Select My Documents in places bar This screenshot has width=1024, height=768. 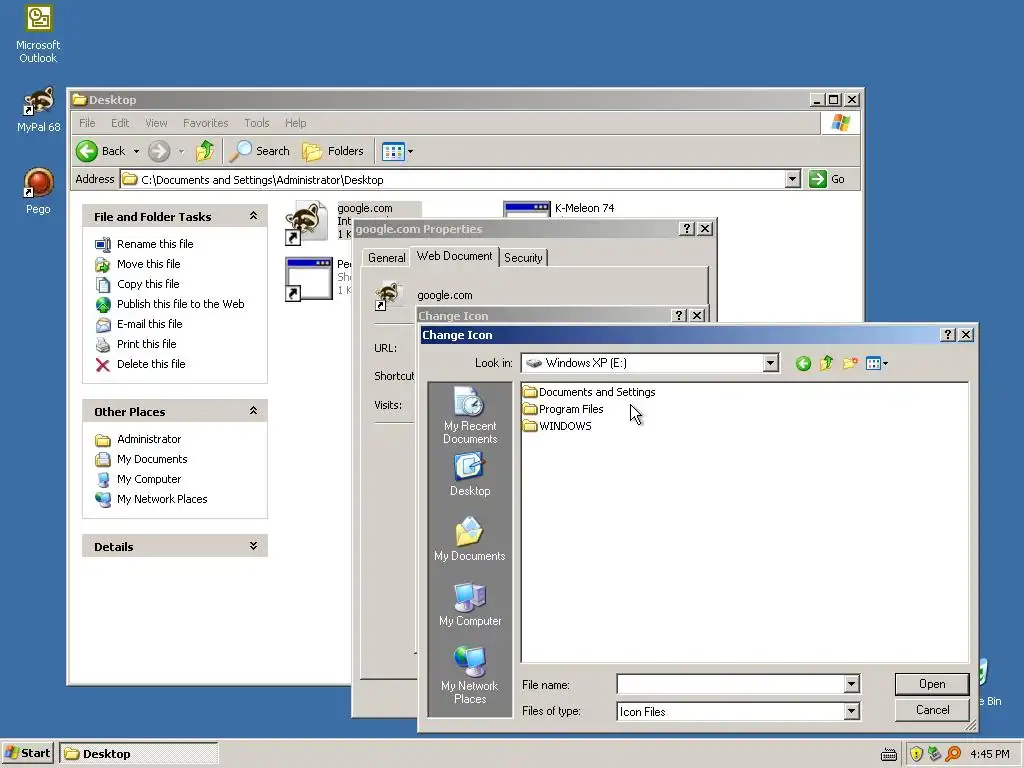[x=470, y=539]
